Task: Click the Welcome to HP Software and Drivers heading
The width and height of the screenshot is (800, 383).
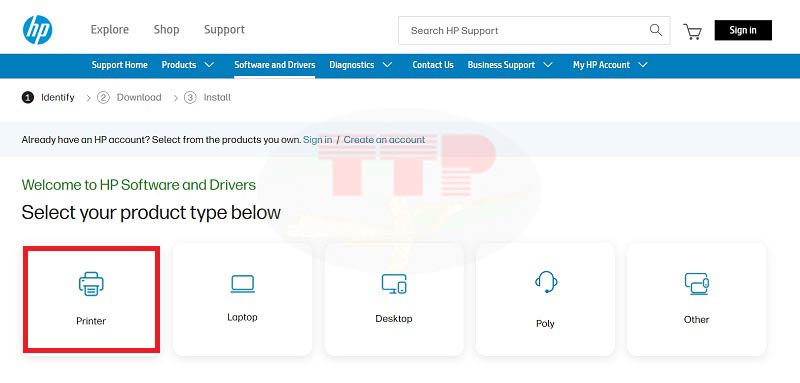Action: coord(139,185)
